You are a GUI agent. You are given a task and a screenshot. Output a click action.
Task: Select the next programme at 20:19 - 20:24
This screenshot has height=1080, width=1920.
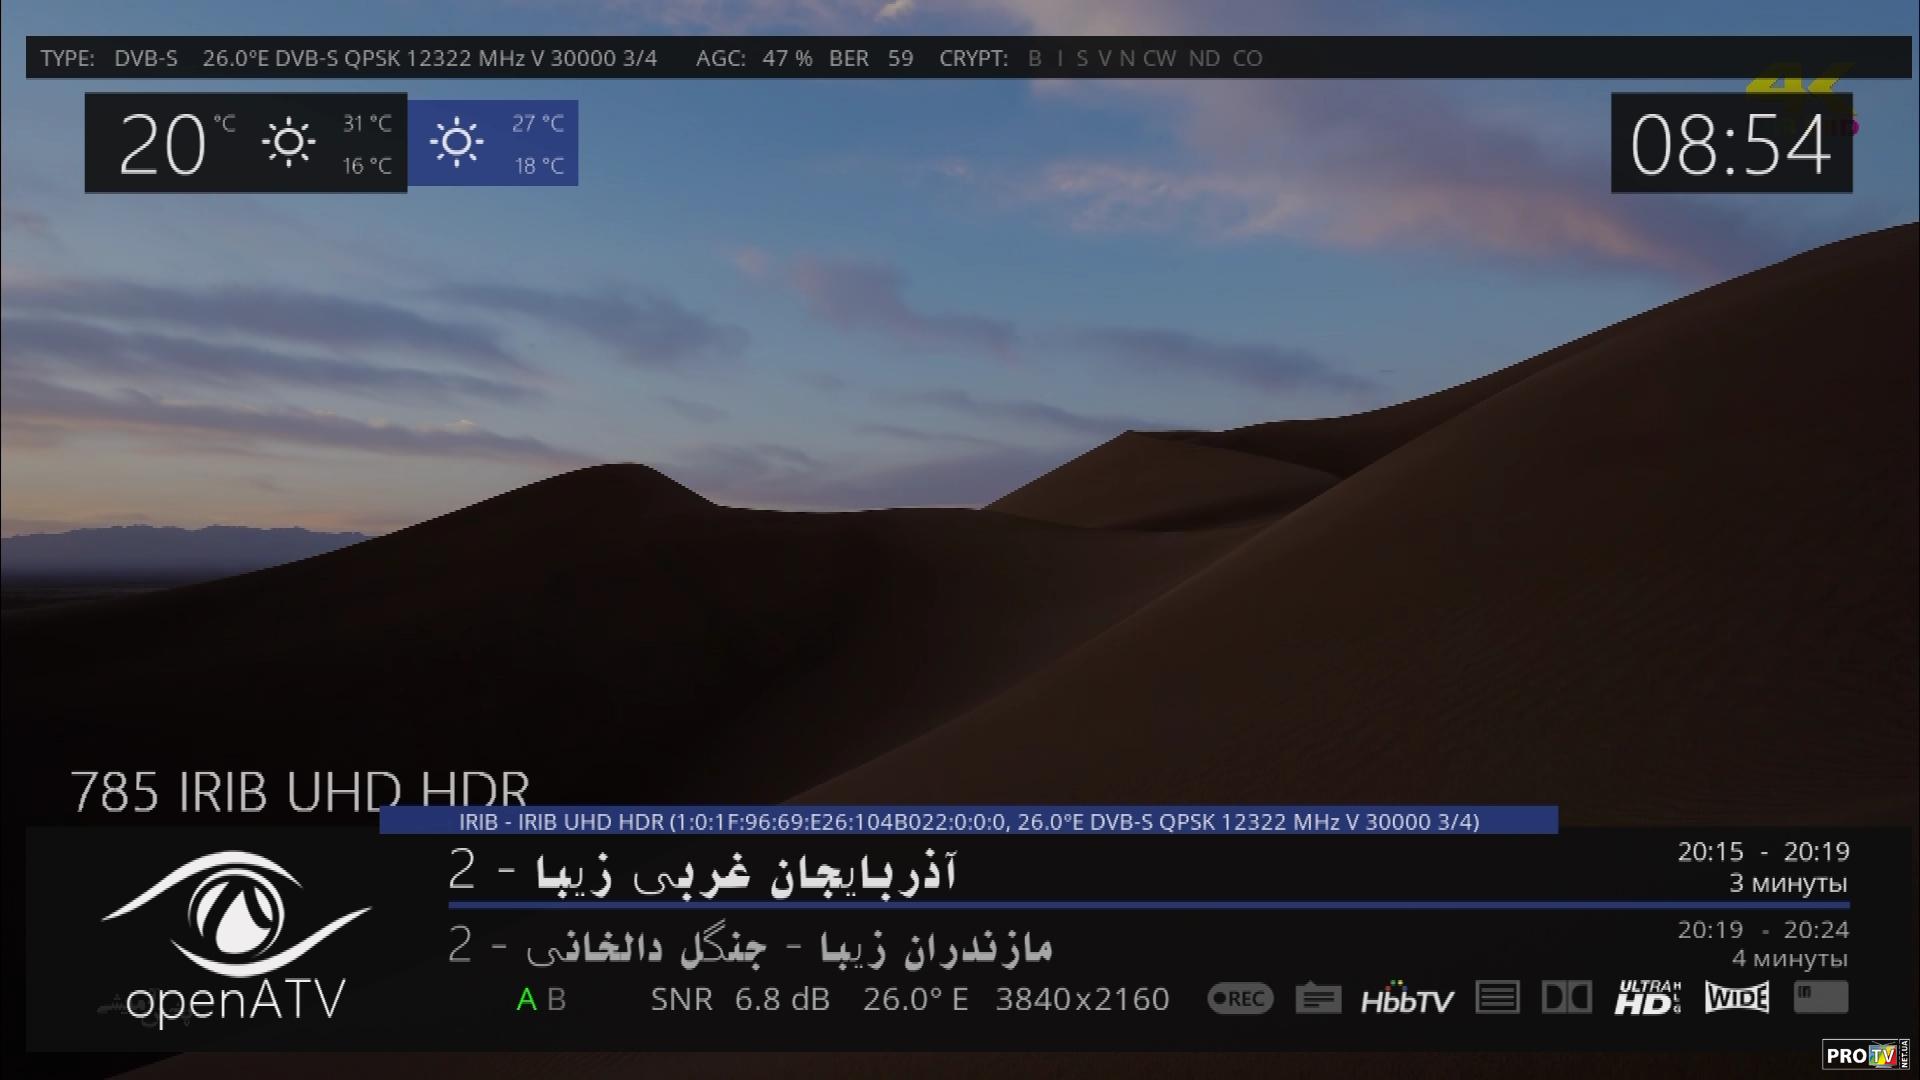pos(750,946)
